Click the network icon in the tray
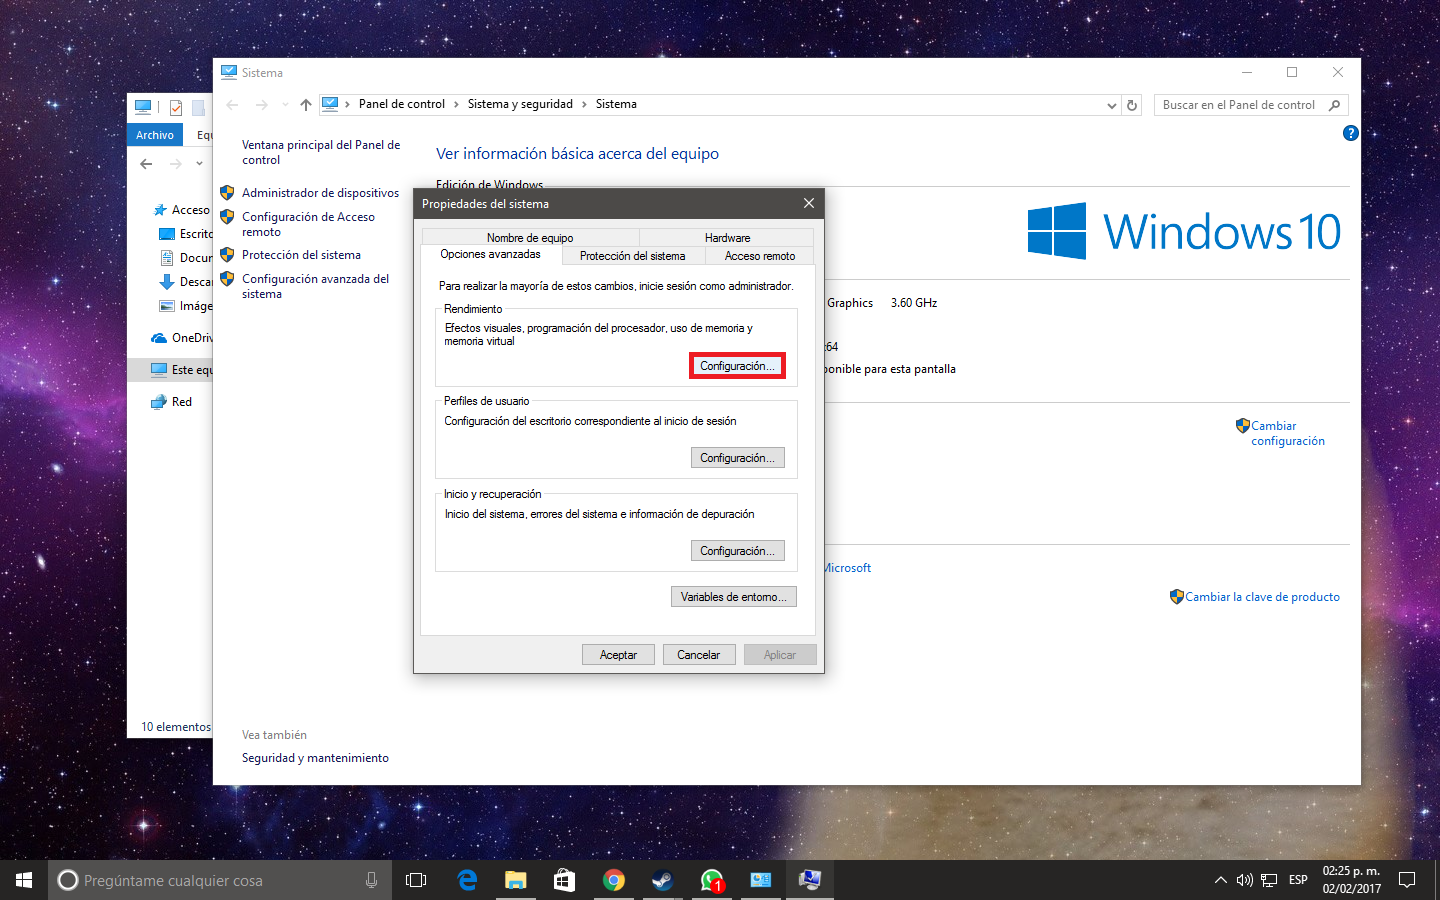The height and width of the screenshot is (900, 1440). [x=1269, y=880]
